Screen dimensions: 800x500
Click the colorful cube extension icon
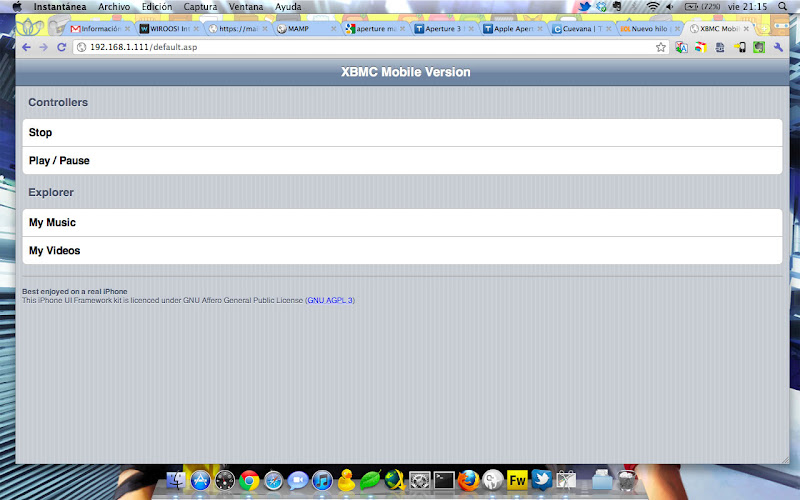[701, 47]
